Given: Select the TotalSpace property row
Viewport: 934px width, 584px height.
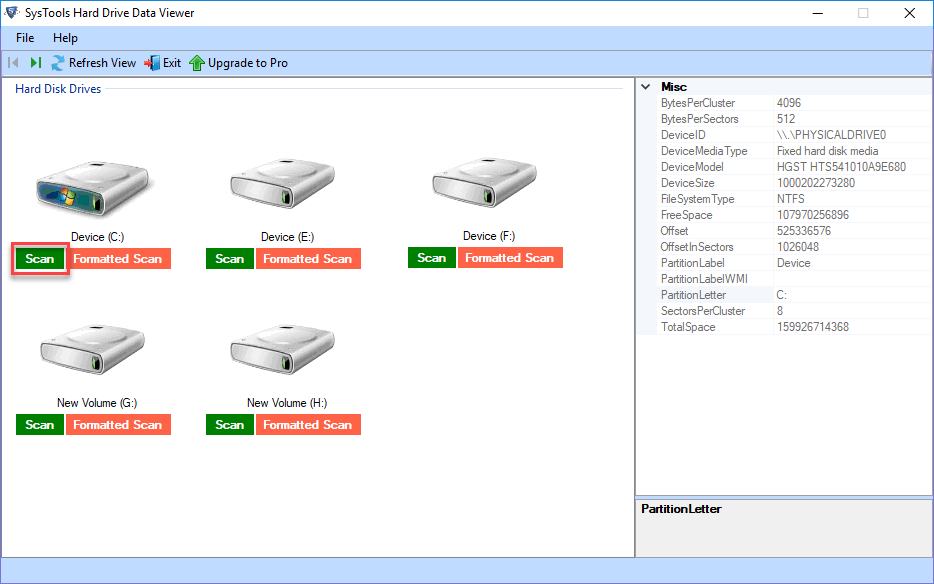Looking at the screenshot, I should [795, 327].
